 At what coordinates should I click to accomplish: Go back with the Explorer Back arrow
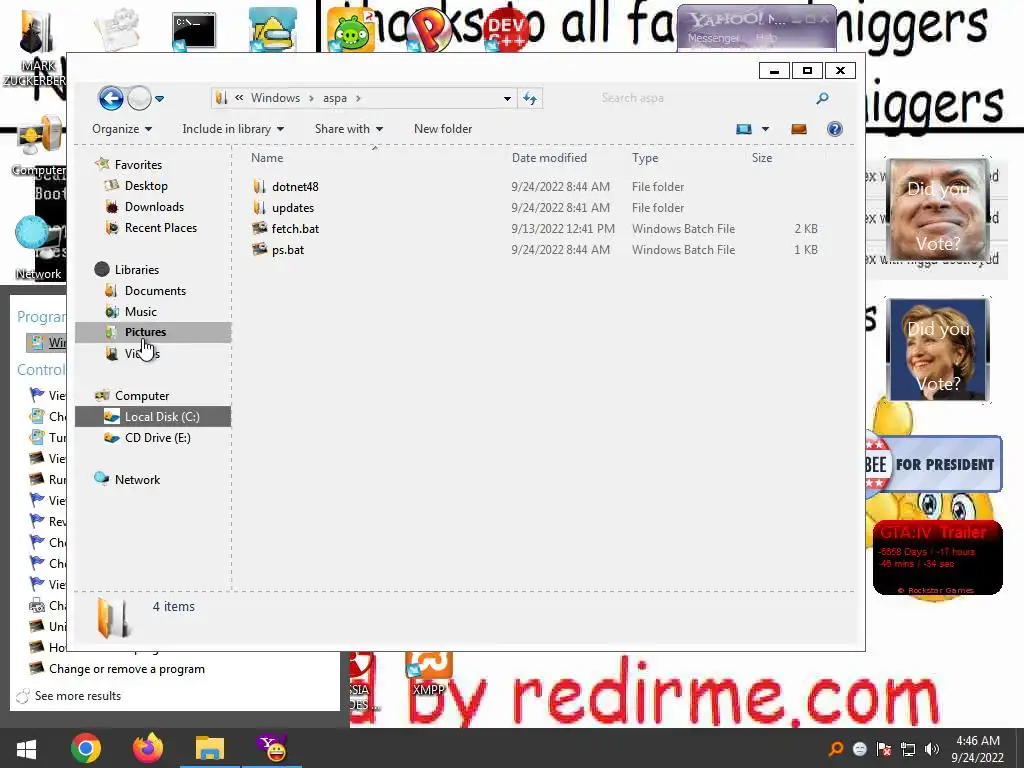pyautogui.click(x=111, y=99)
